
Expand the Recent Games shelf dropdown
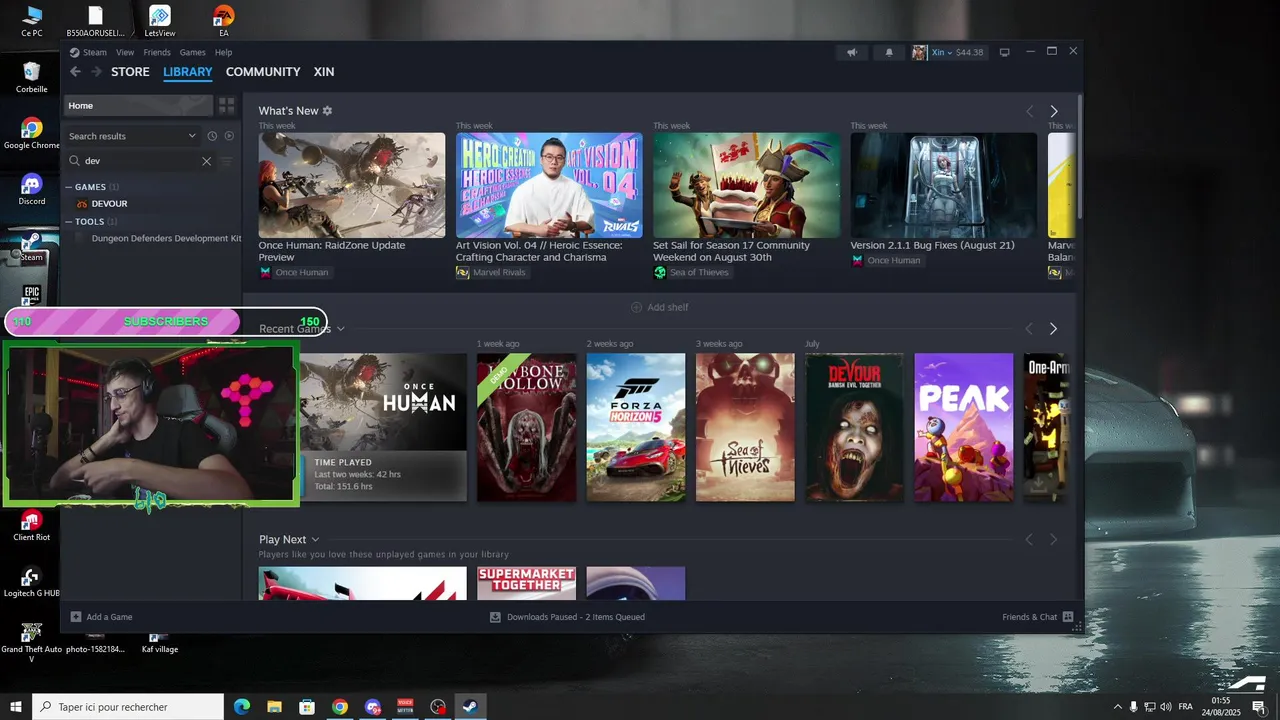pyautogui.click(x=340, y=328)
